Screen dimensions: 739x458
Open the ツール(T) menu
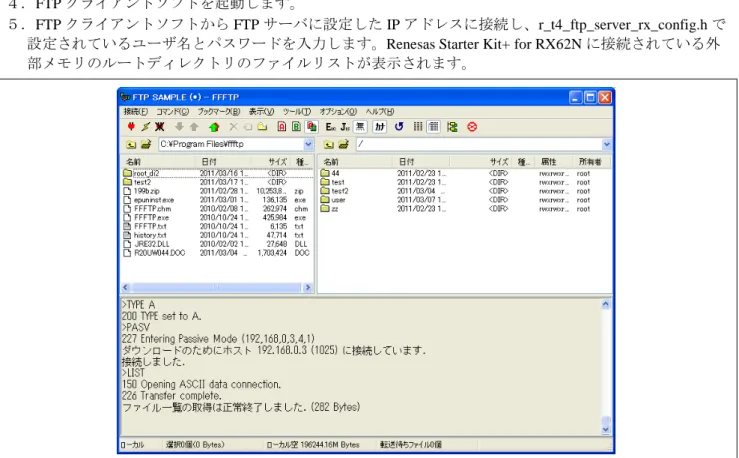[x=297, y=112]
